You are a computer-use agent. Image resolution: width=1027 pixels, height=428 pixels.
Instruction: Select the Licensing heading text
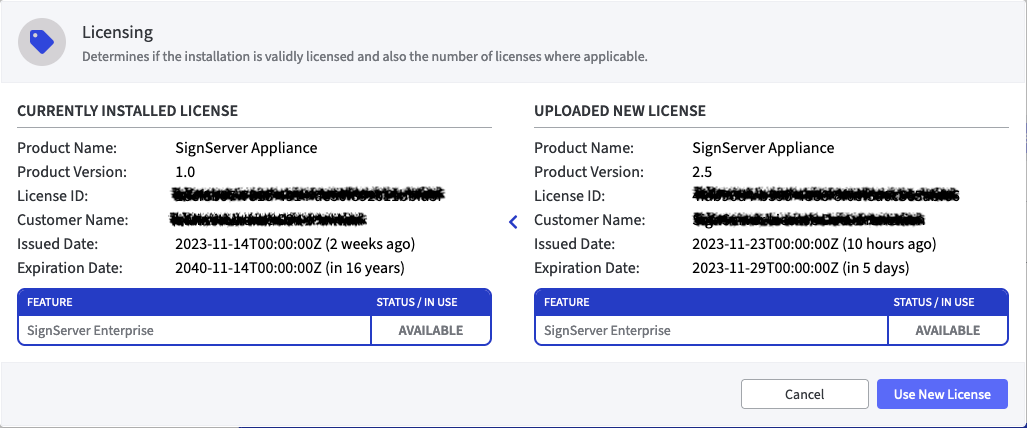pos(117,33)
